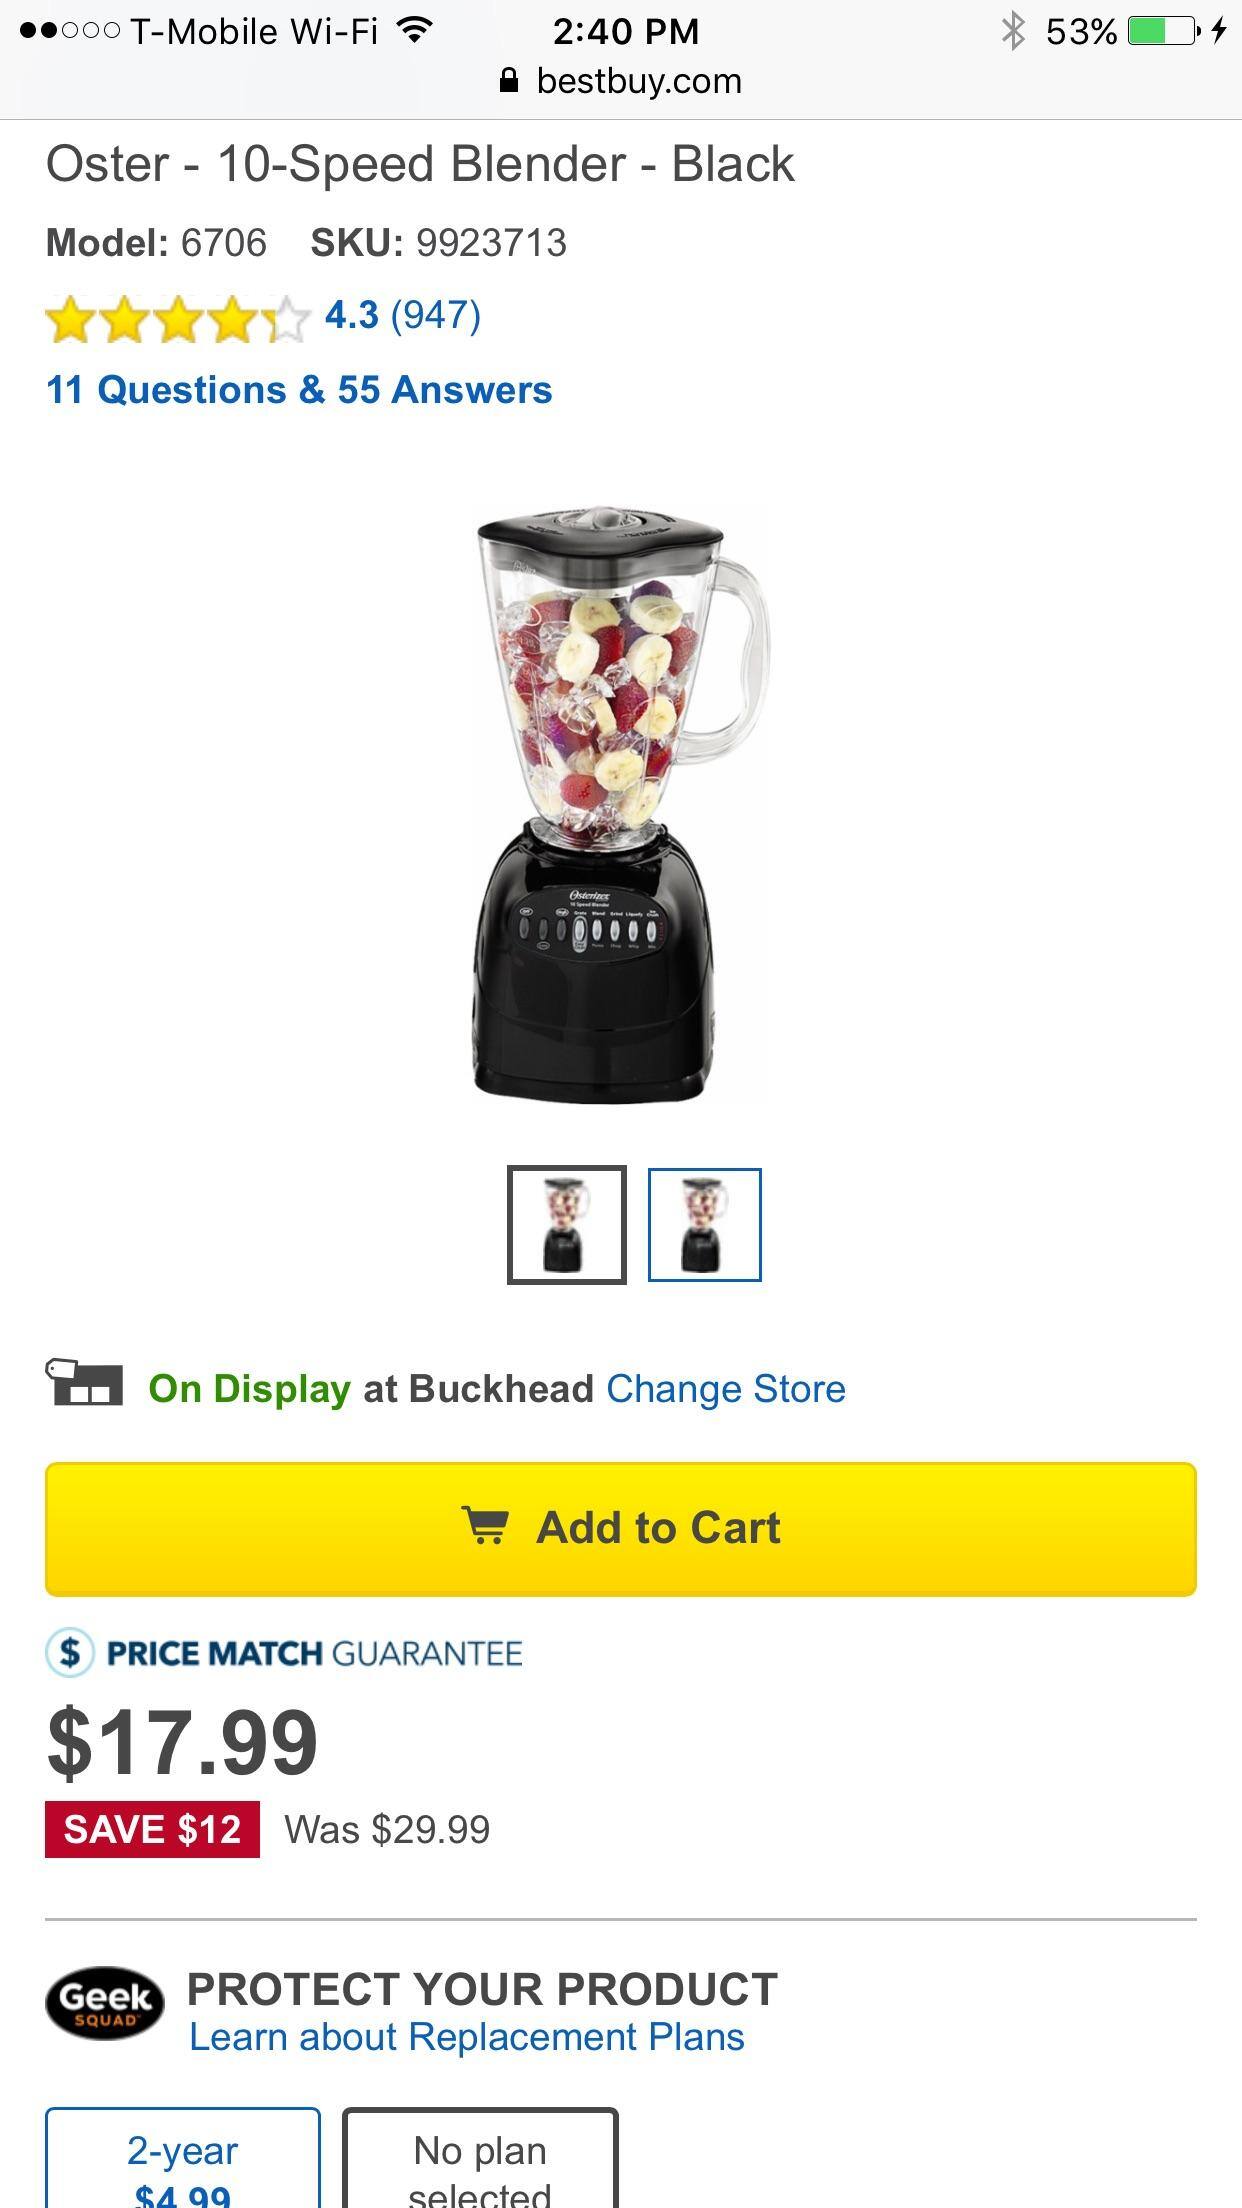Tap the Geek Squad logo
The width and height of the screenshot is (1242, 2208).
tap(105, 2002)
